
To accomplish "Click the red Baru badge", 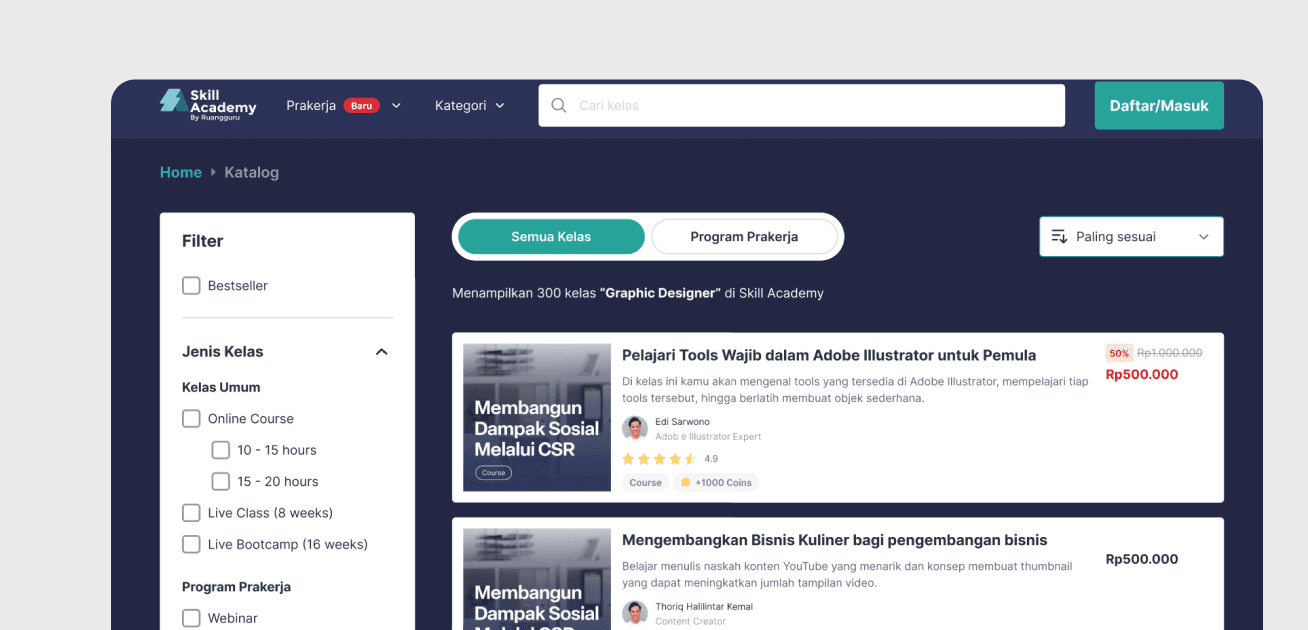I will tap(361, 105).
